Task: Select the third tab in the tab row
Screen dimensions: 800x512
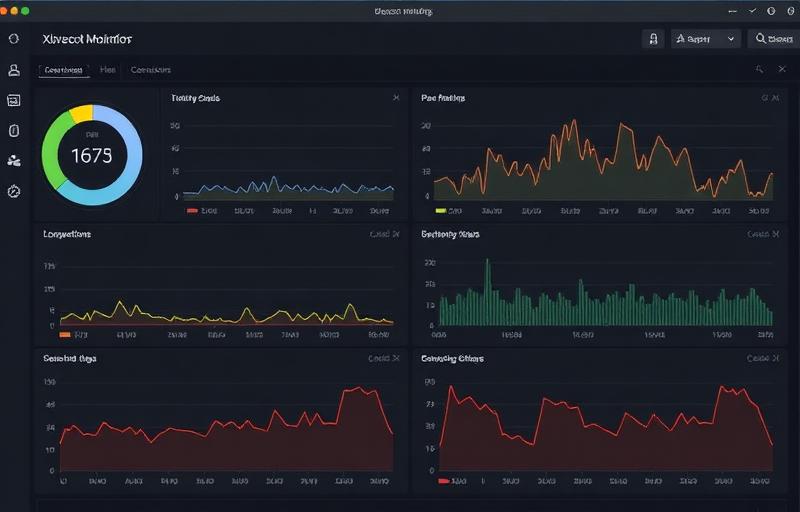Action: [151, 70]
